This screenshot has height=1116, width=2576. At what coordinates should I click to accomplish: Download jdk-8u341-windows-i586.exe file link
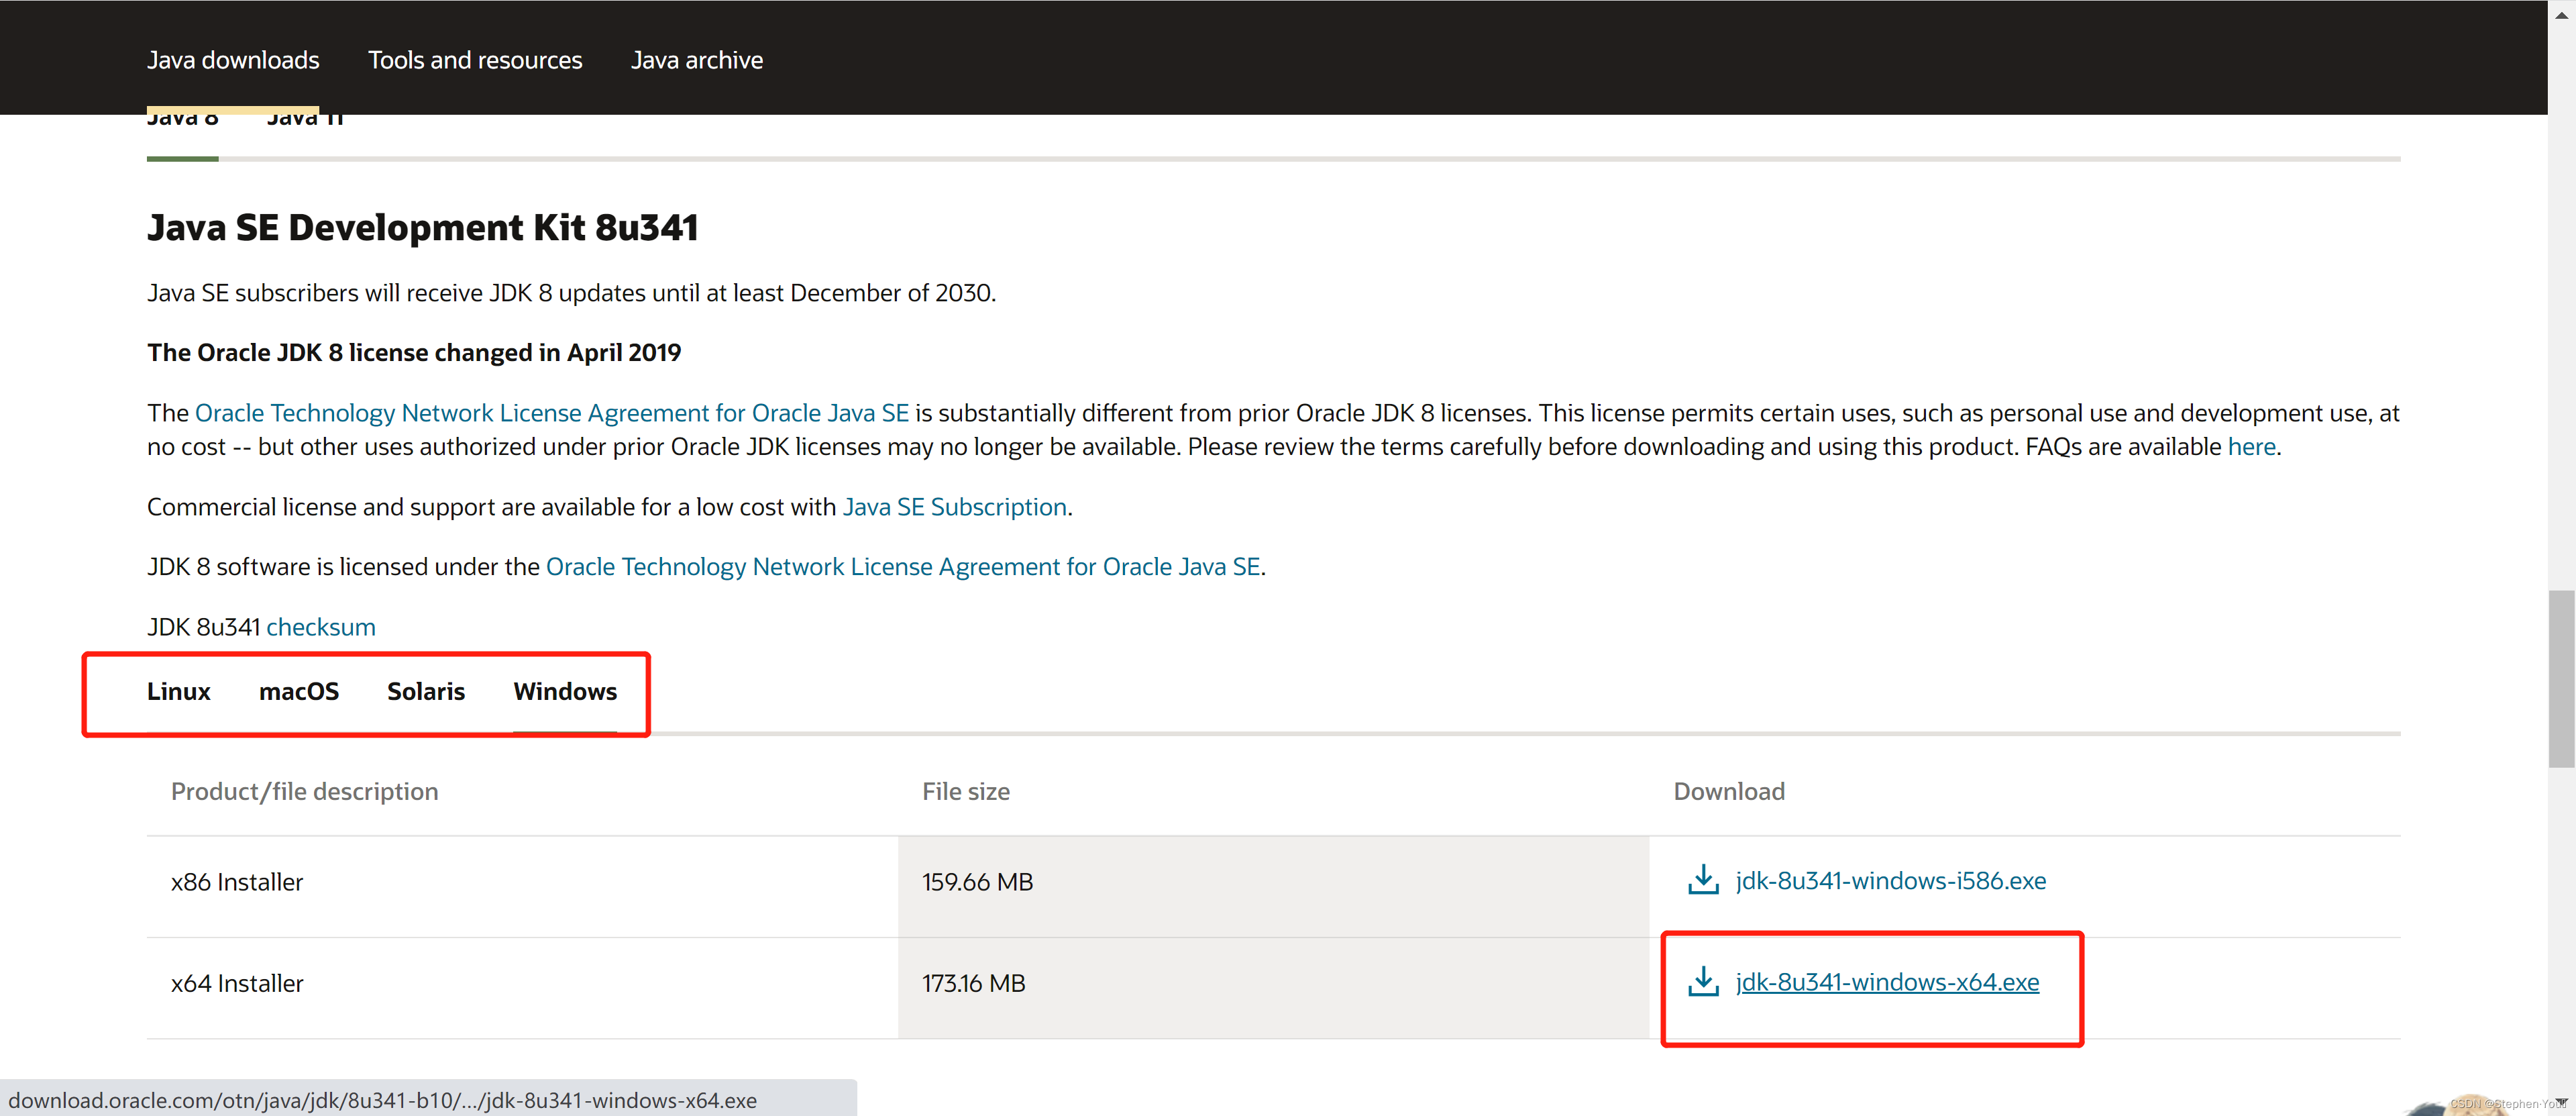pyautogui.click(x=1890, y=881)
